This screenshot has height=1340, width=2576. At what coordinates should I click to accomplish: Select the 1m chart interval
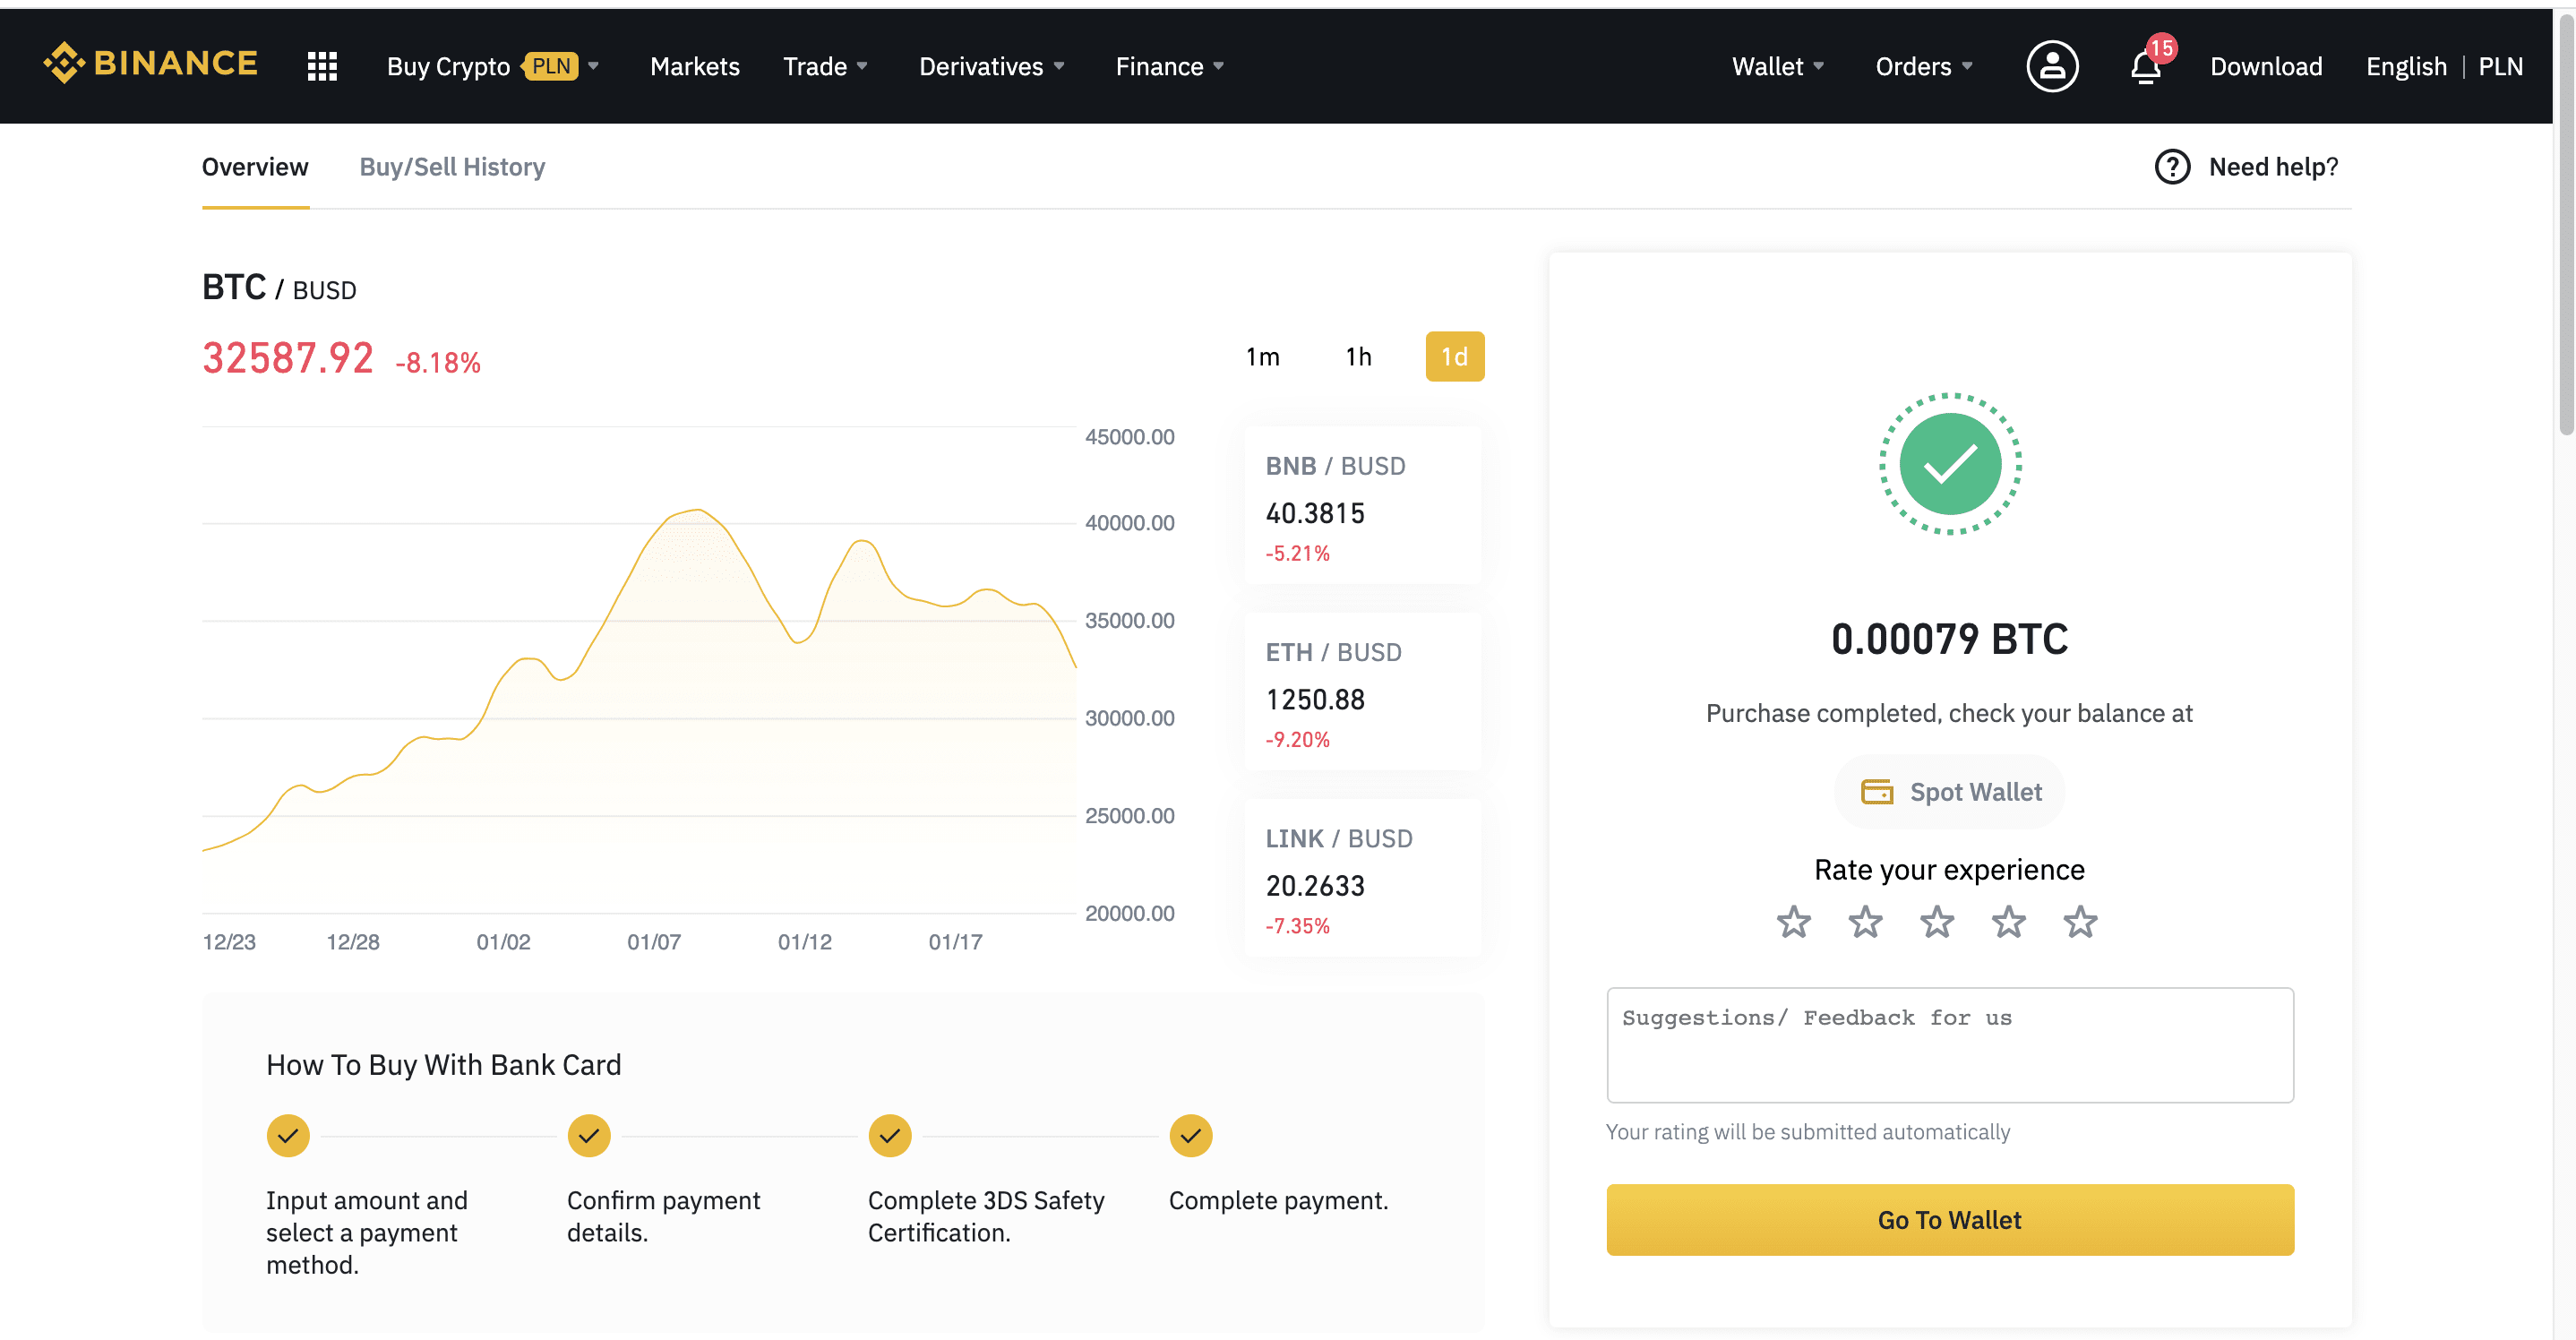click(x=1262, y=356)
